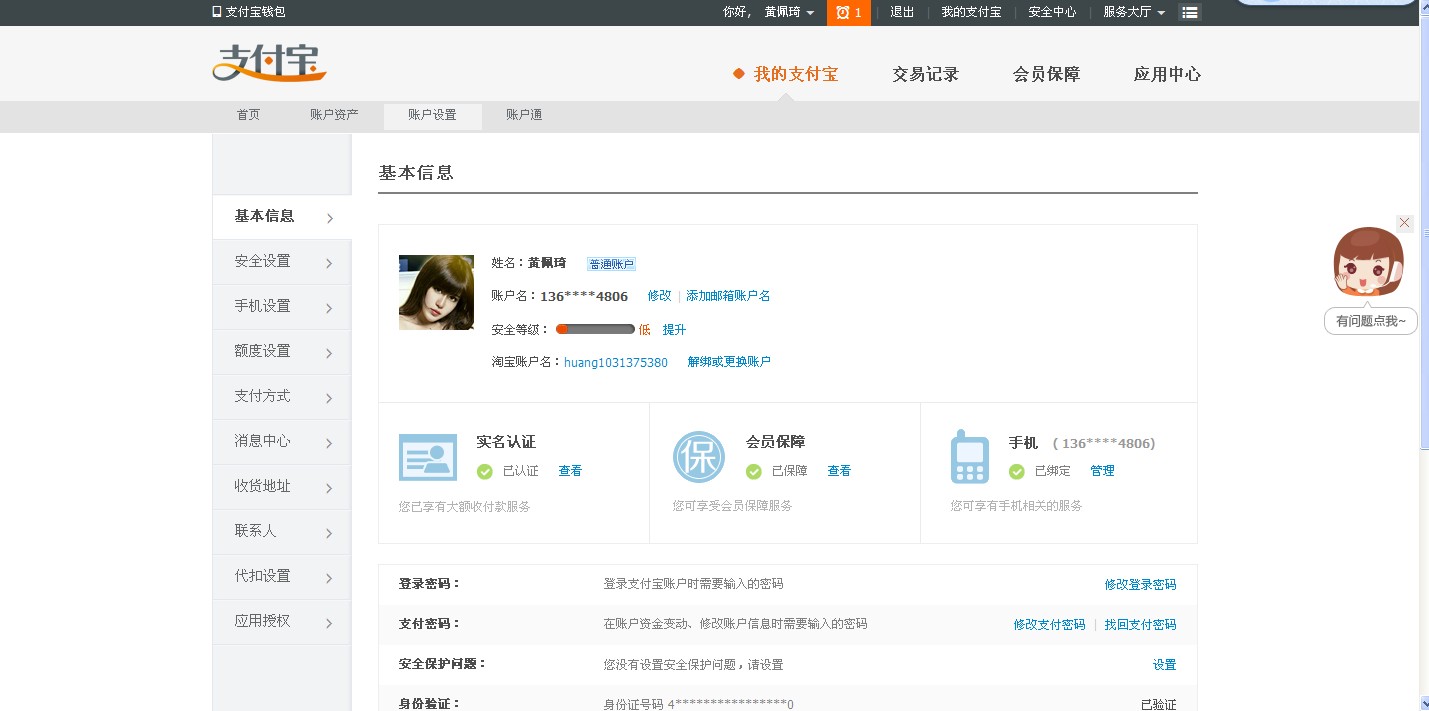Screen dimensions: 1429x711
Task: Click the 会员保障 保 circle icon
Action: coord(698,457)
